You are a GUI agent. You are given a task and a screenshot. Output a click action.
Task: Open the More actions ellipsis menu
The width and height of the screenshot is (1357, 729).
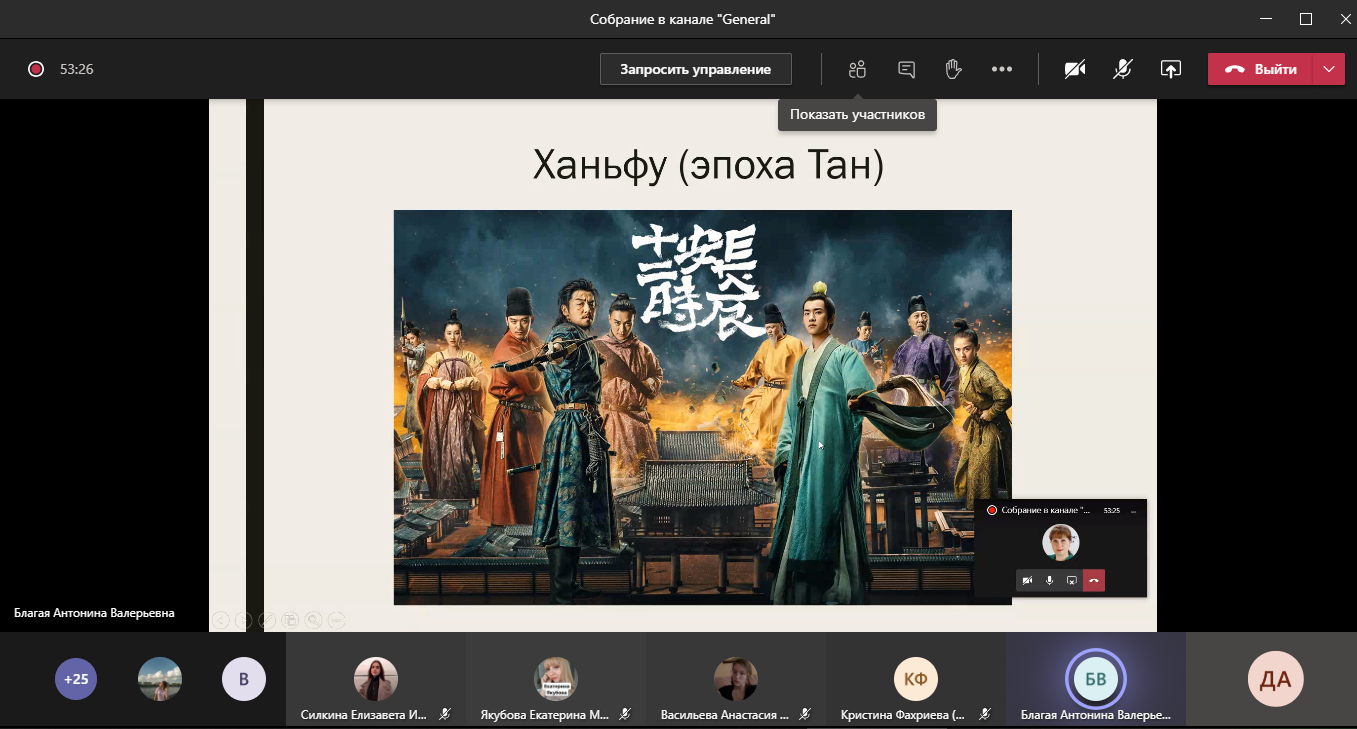click(x=1001, y=69)
